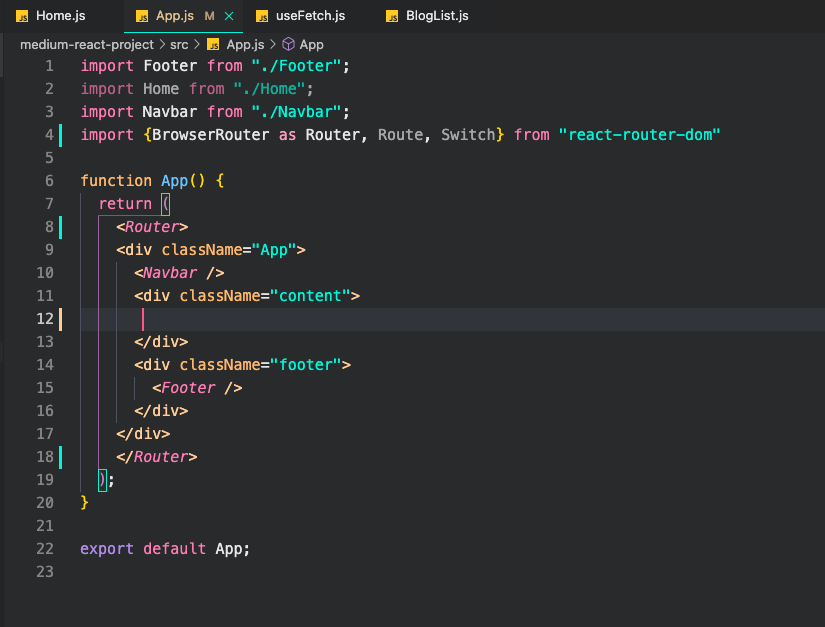Image resolution: width=825 pixels, height=627 pixels.
Task: Click the "./Footer" import string
Action: click(297, 66)
